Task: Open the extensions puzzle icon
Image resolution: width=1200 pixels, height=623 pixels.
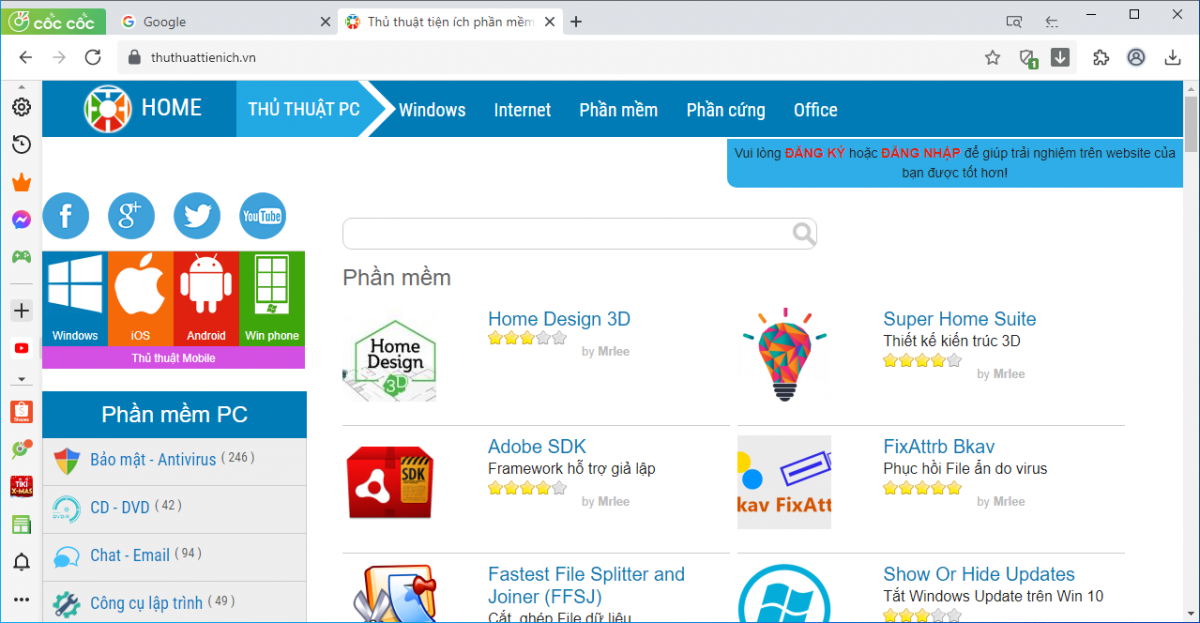Action: 1101,58
